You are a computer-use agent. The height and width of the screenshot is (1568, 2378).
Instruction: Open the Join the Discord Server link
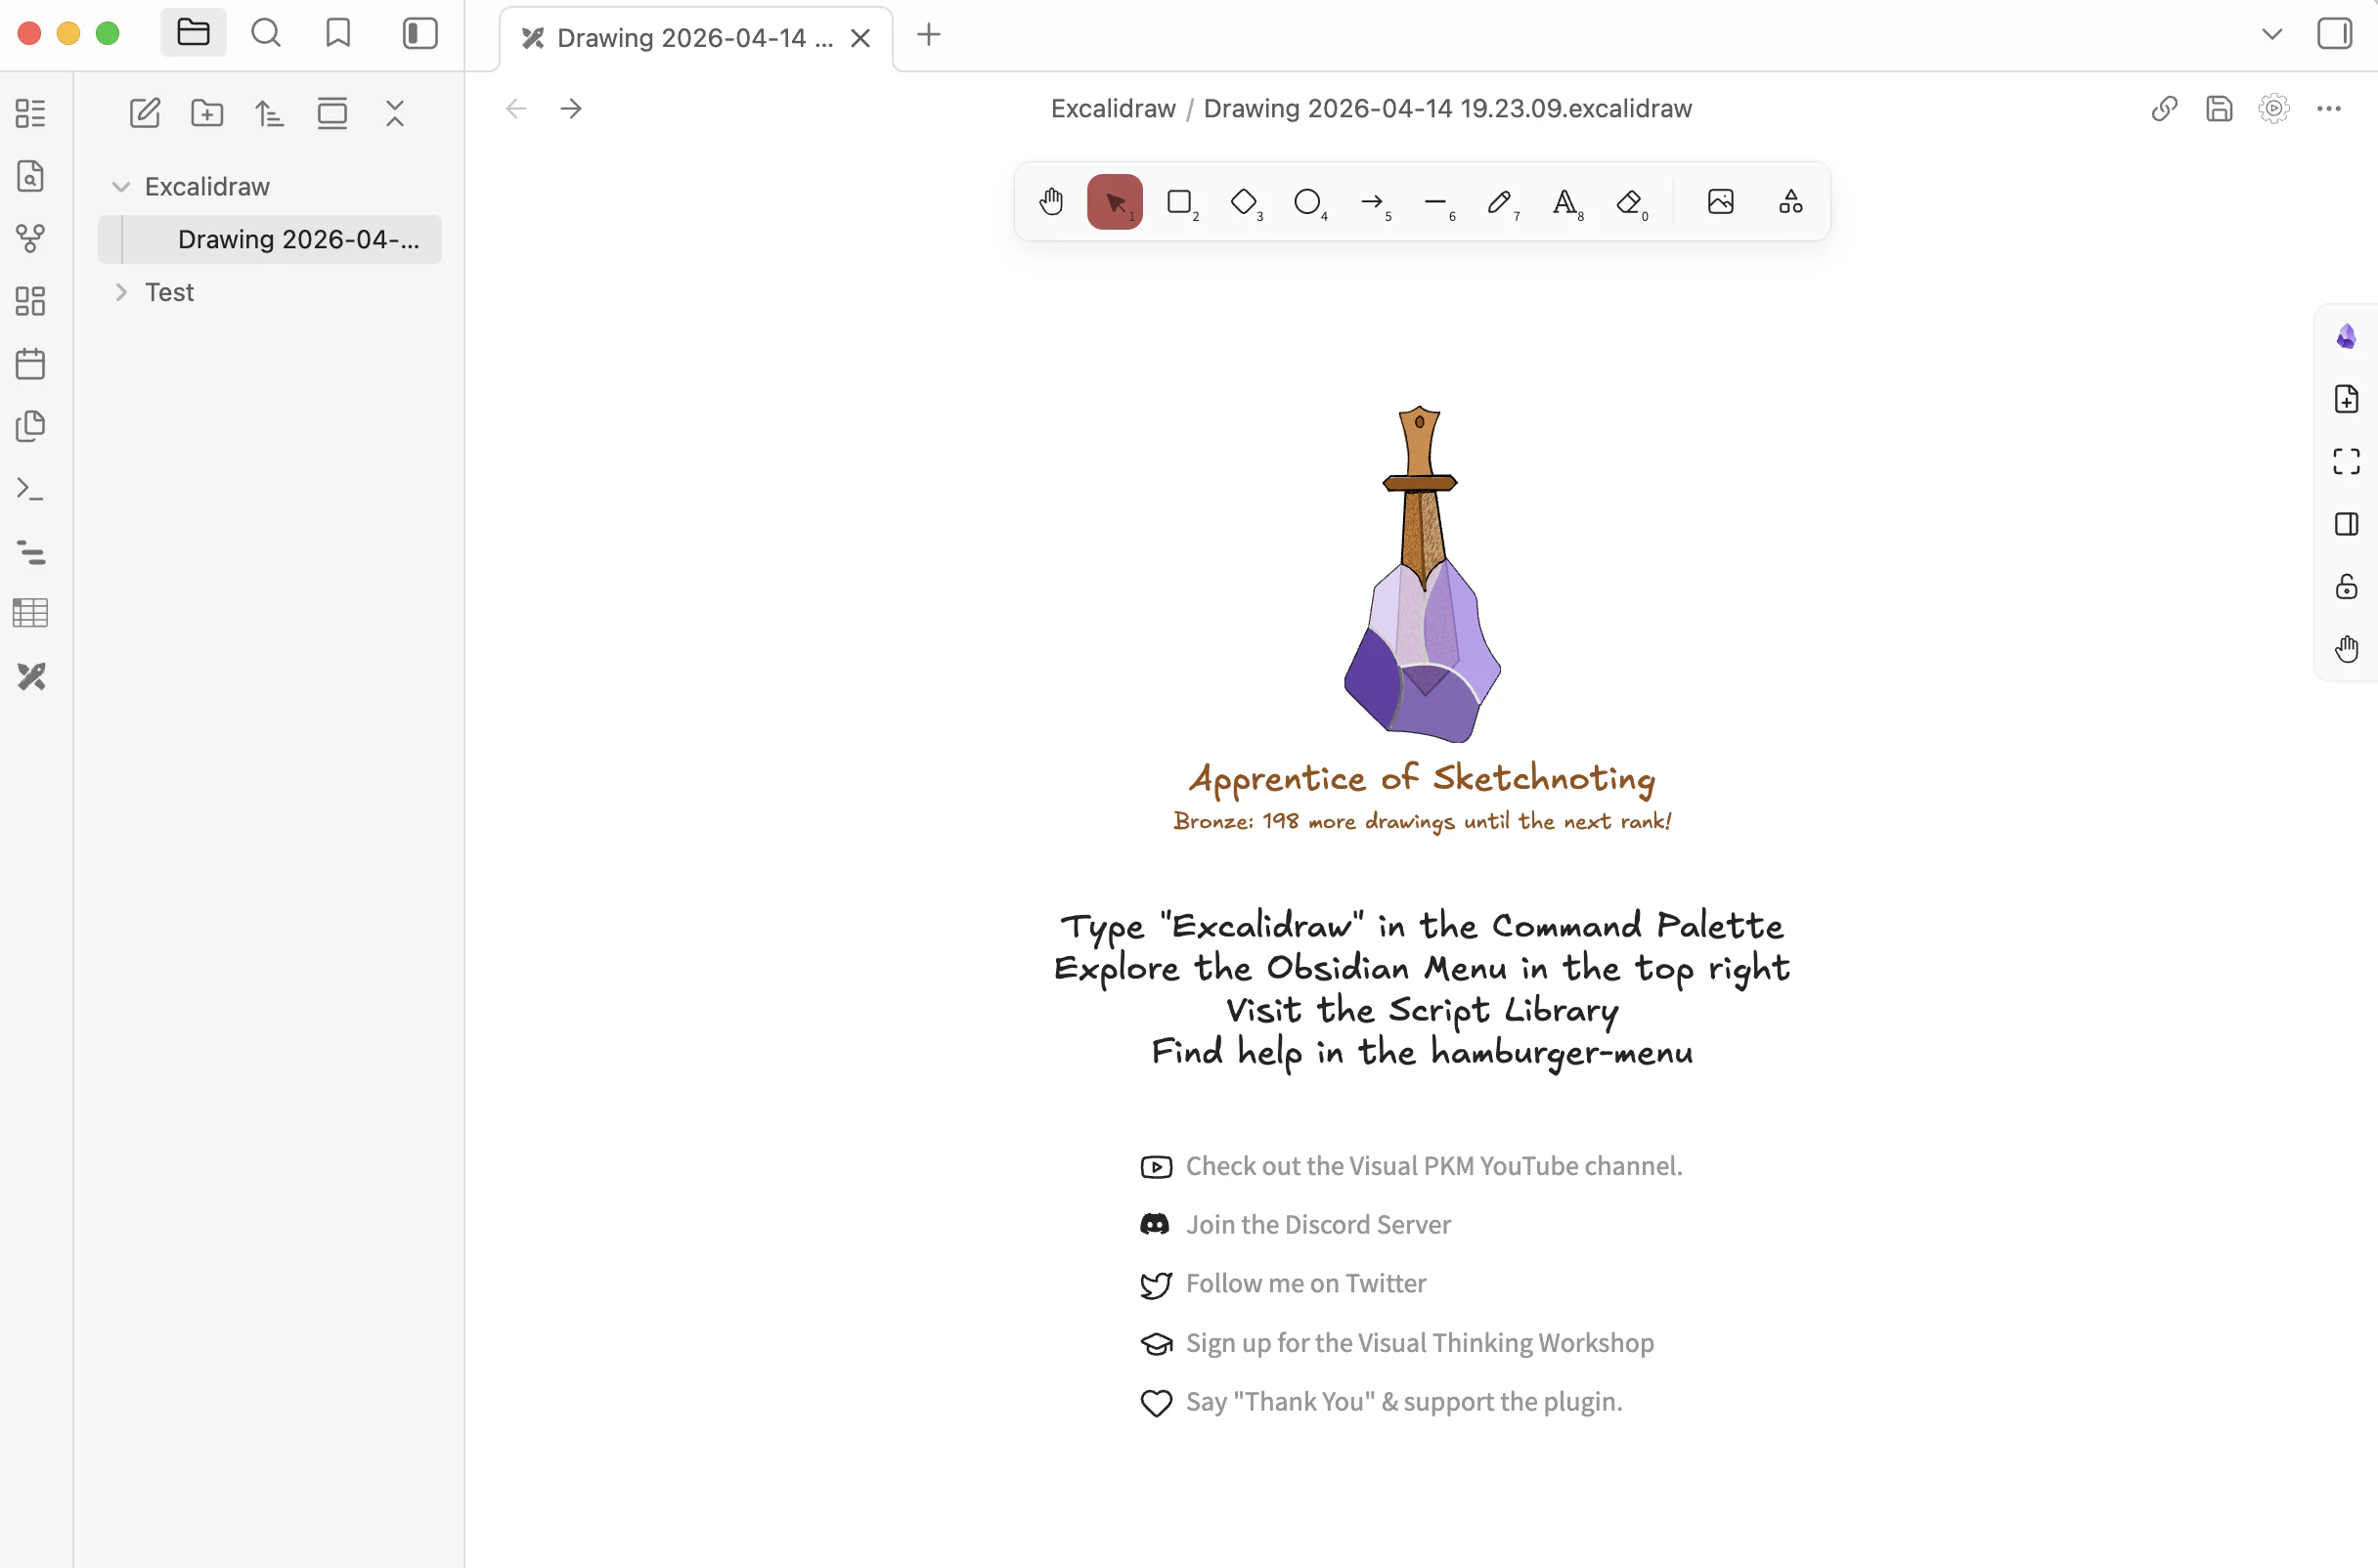click(x=1317, y=1224)
